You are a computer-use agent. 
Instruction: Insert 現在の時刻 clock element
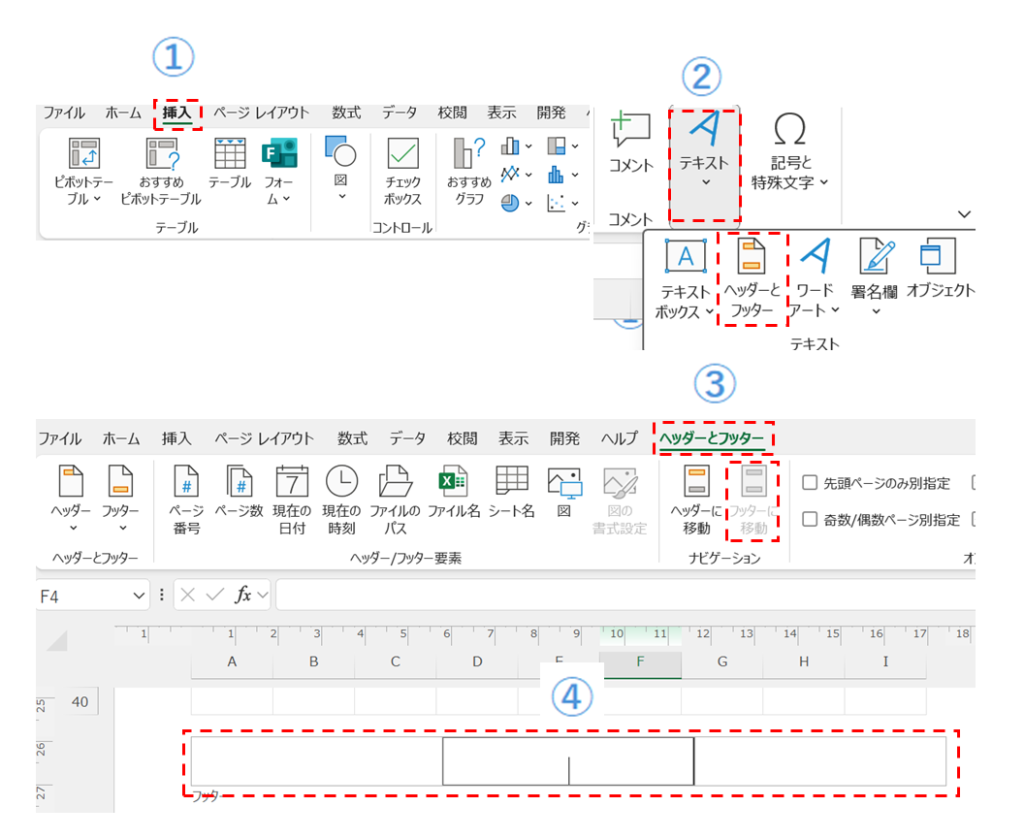(x=341, y=501)
